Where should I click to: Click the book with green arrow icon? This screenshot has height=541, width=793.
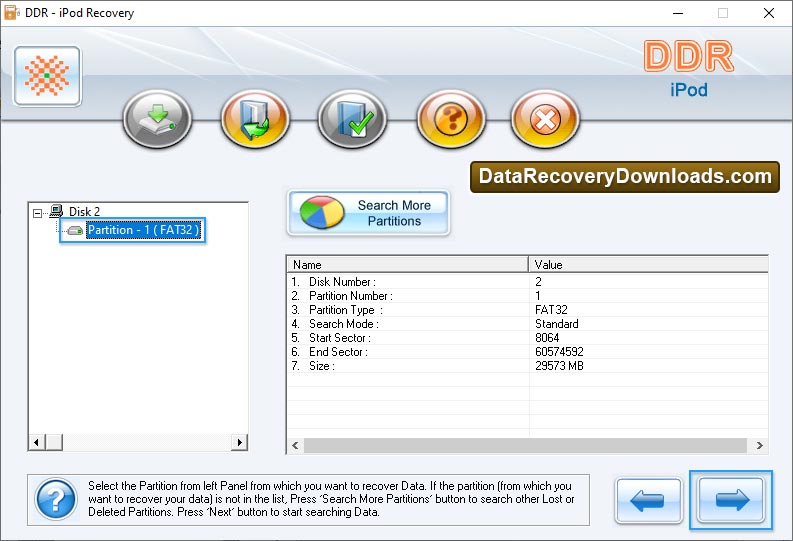(x=255, y=119)
